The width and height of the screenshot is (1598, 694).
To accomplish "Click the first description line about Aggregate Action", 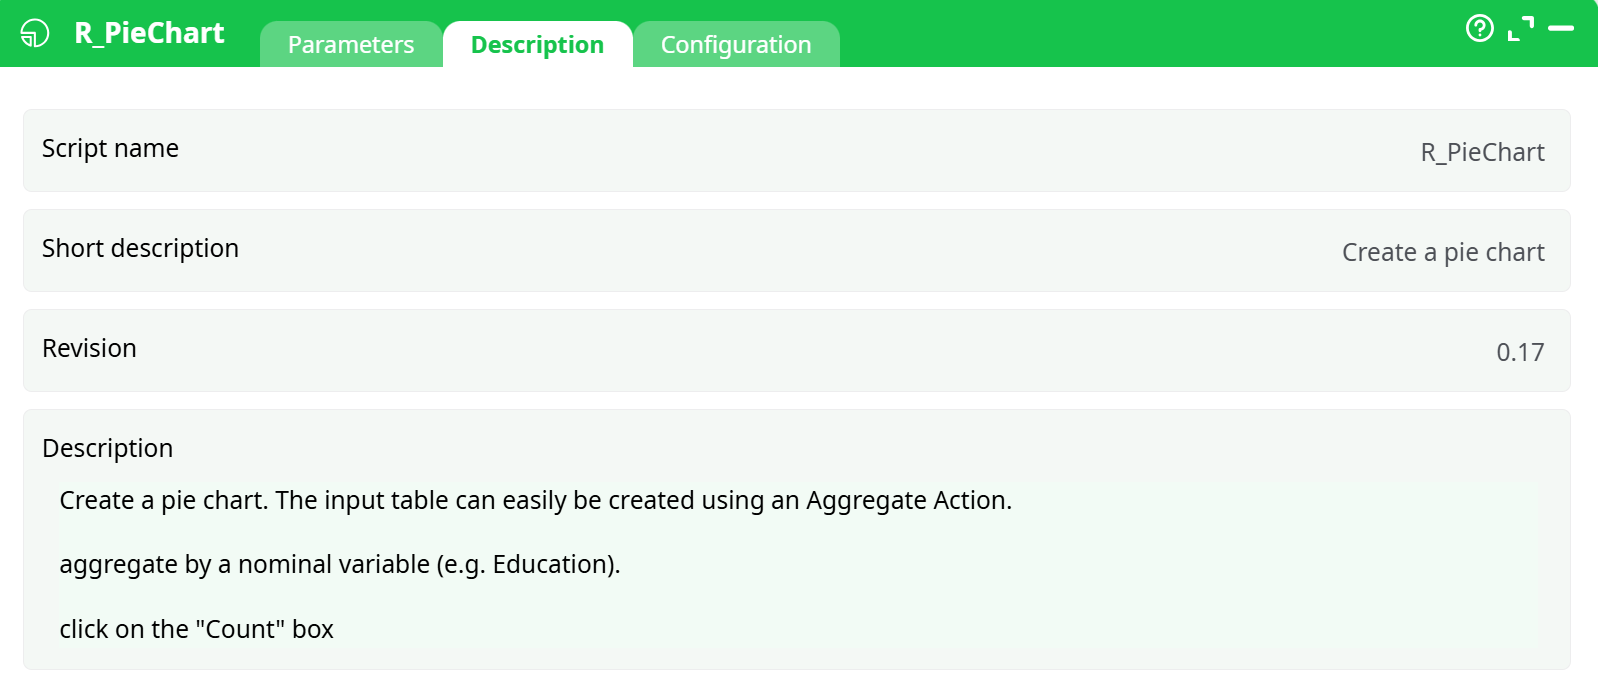I will (535, 500).
